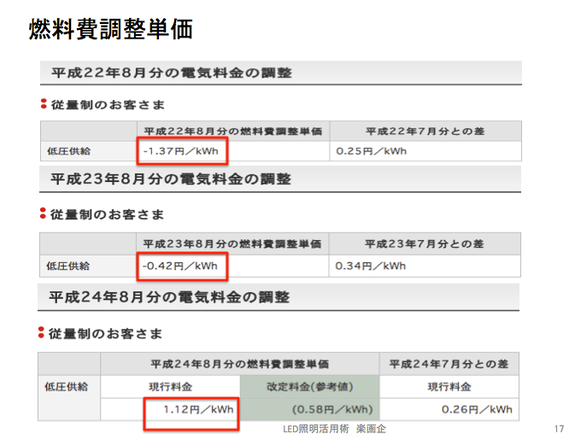Viewport: 569px width, 440px height.
Task: Click the footer text LED照明活用術 楽画企
Action: click(x=335, y=429)
